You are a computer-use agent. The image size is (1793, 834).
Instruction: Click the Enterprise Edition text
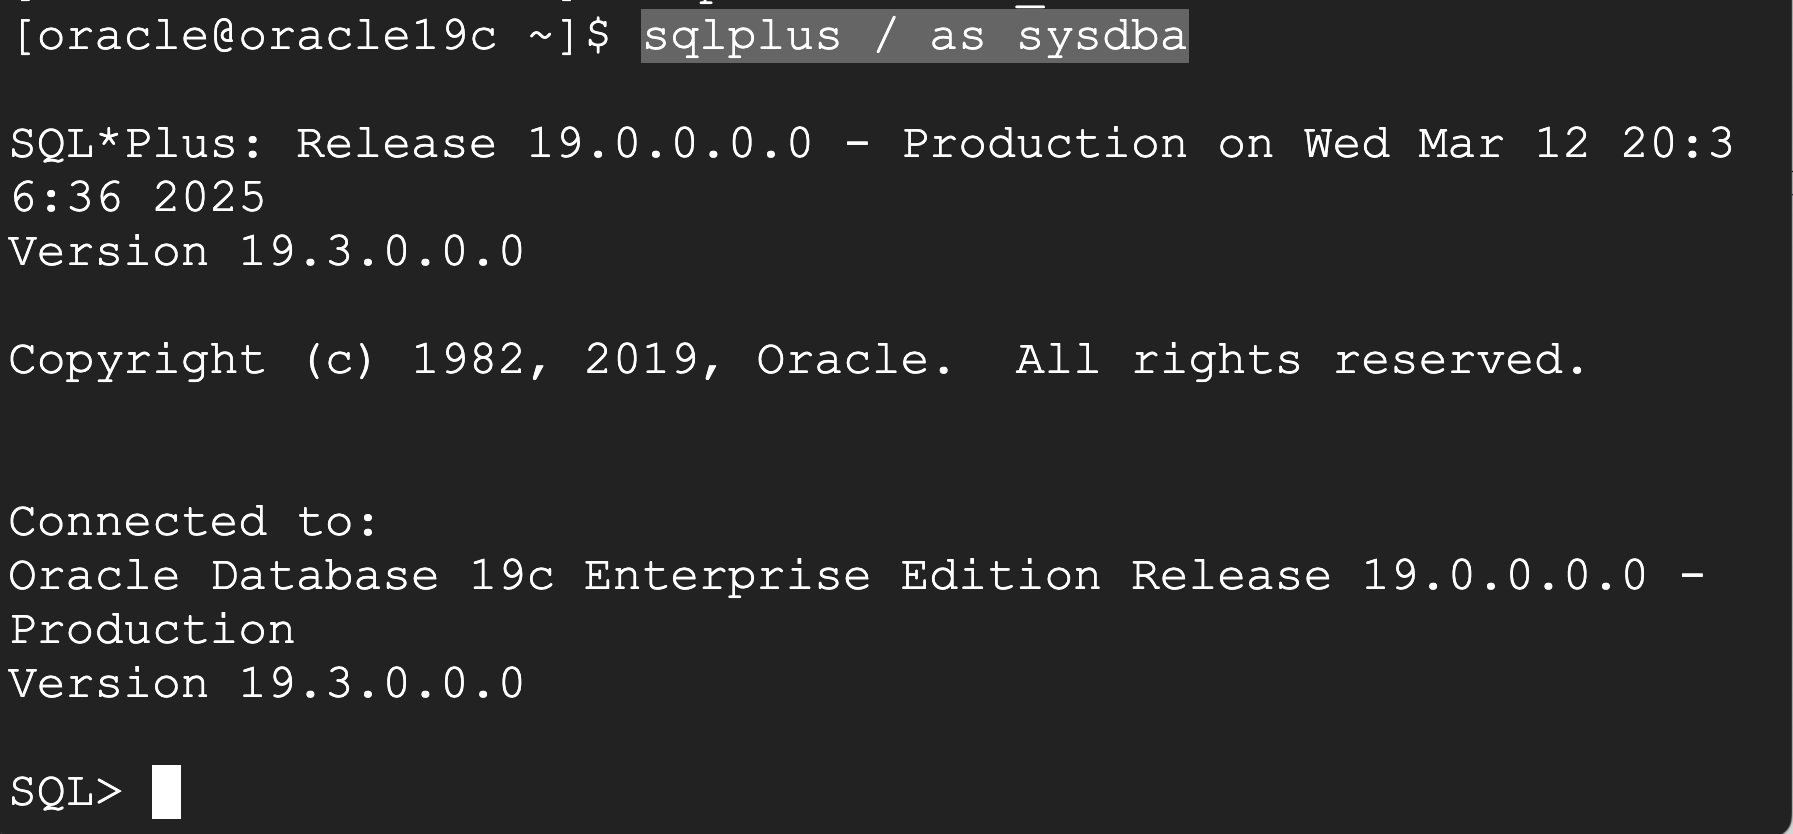[842, 576]
